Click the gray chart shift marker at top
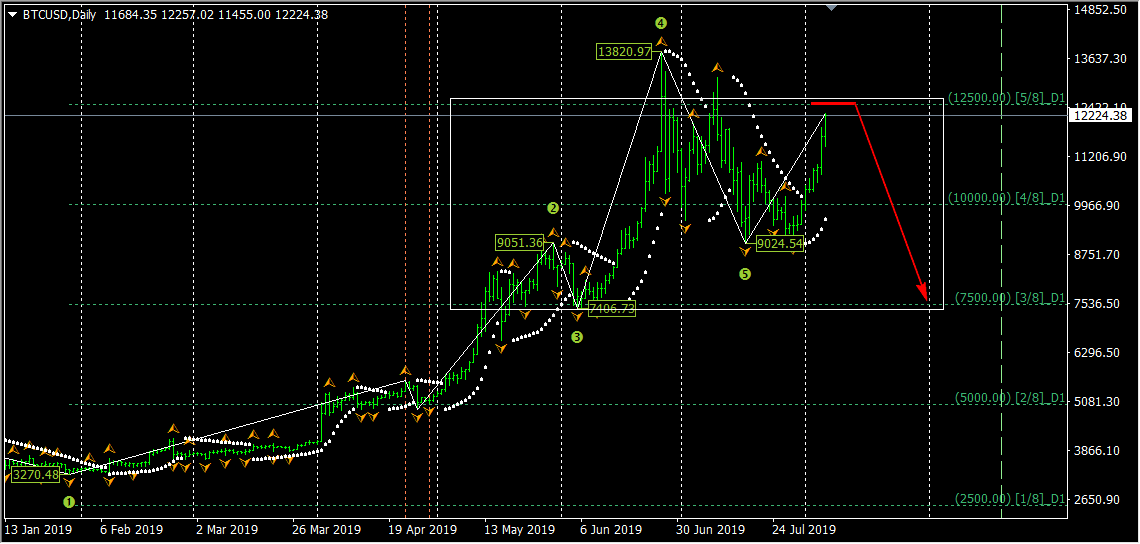Image resolution: width=1140 pixels, height=544 pixels. [x=832, y=7]
